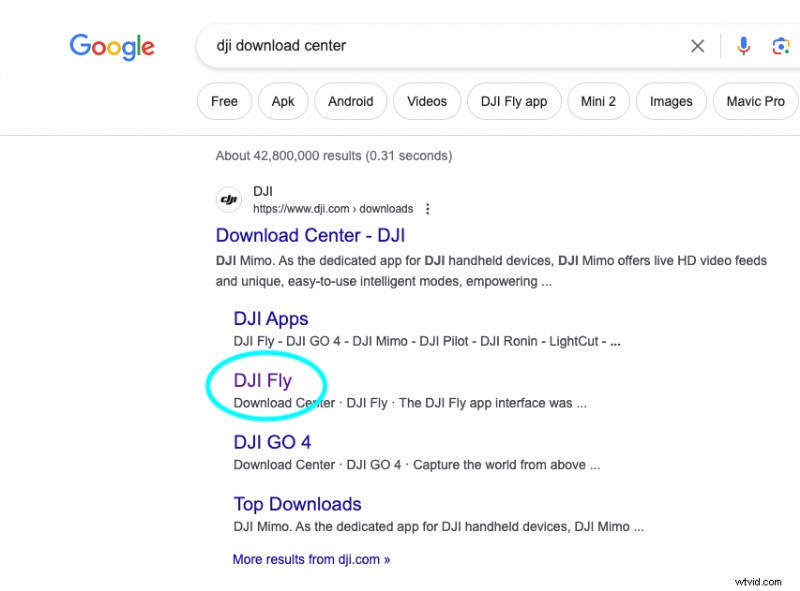Apply the 'Mini 2' search refinement
This screenshot has width=800, height=591.
[x=598, y=101]
